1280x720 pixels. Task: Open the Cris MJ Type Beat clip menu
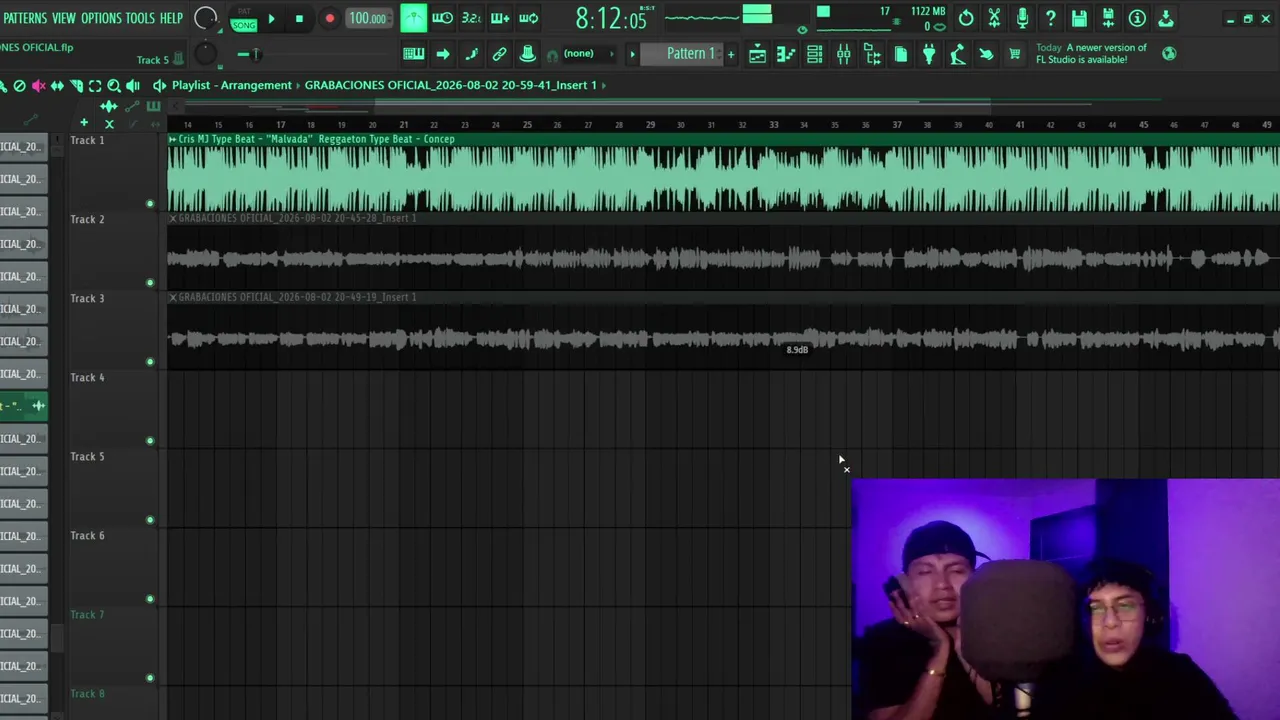(x=173, y=139)
